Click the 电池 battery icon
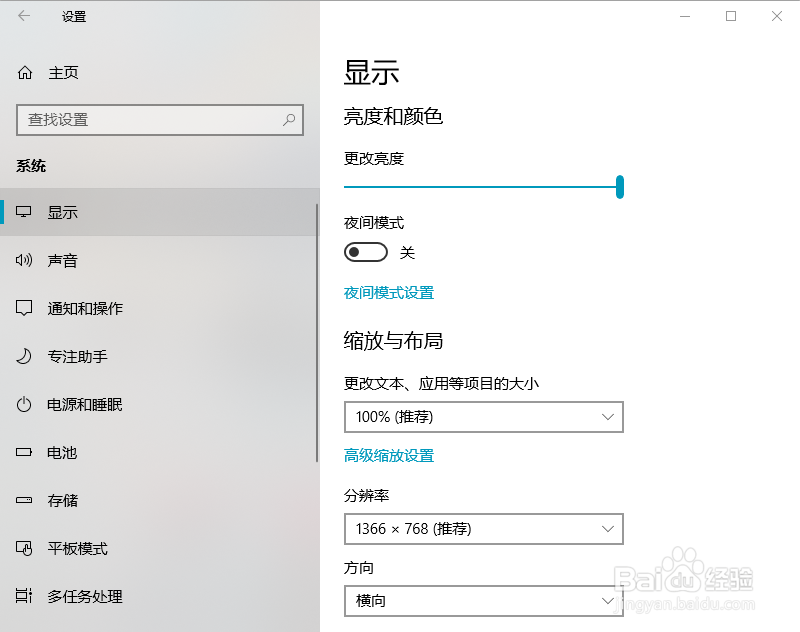Image resolution: width=800 pixels, height=632 pixels. 24,452
